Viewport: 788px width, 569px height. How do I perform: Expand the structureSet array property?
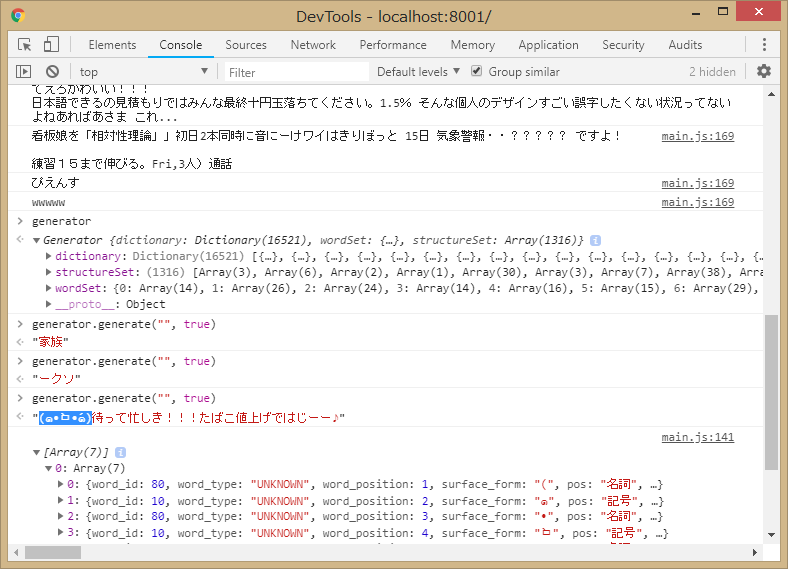(49, 273)
